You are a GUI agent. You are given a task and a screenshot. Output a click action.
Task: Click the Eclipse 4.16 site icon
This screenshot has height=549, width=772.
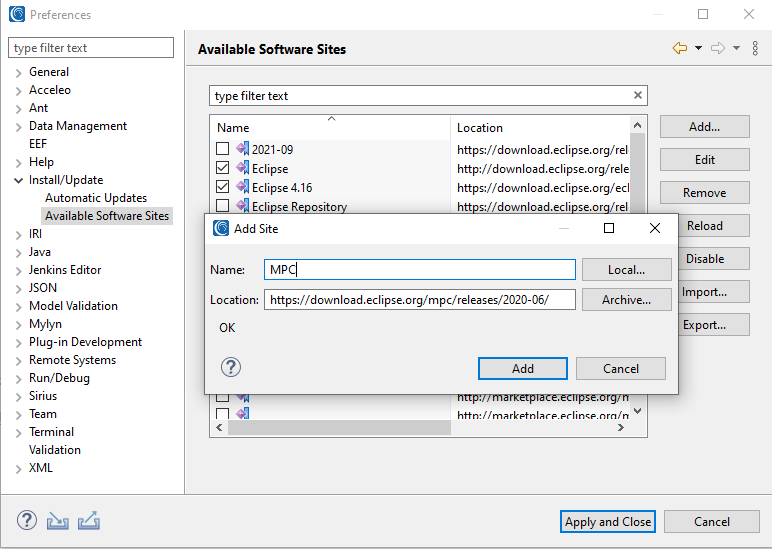(x=242, y=187)
